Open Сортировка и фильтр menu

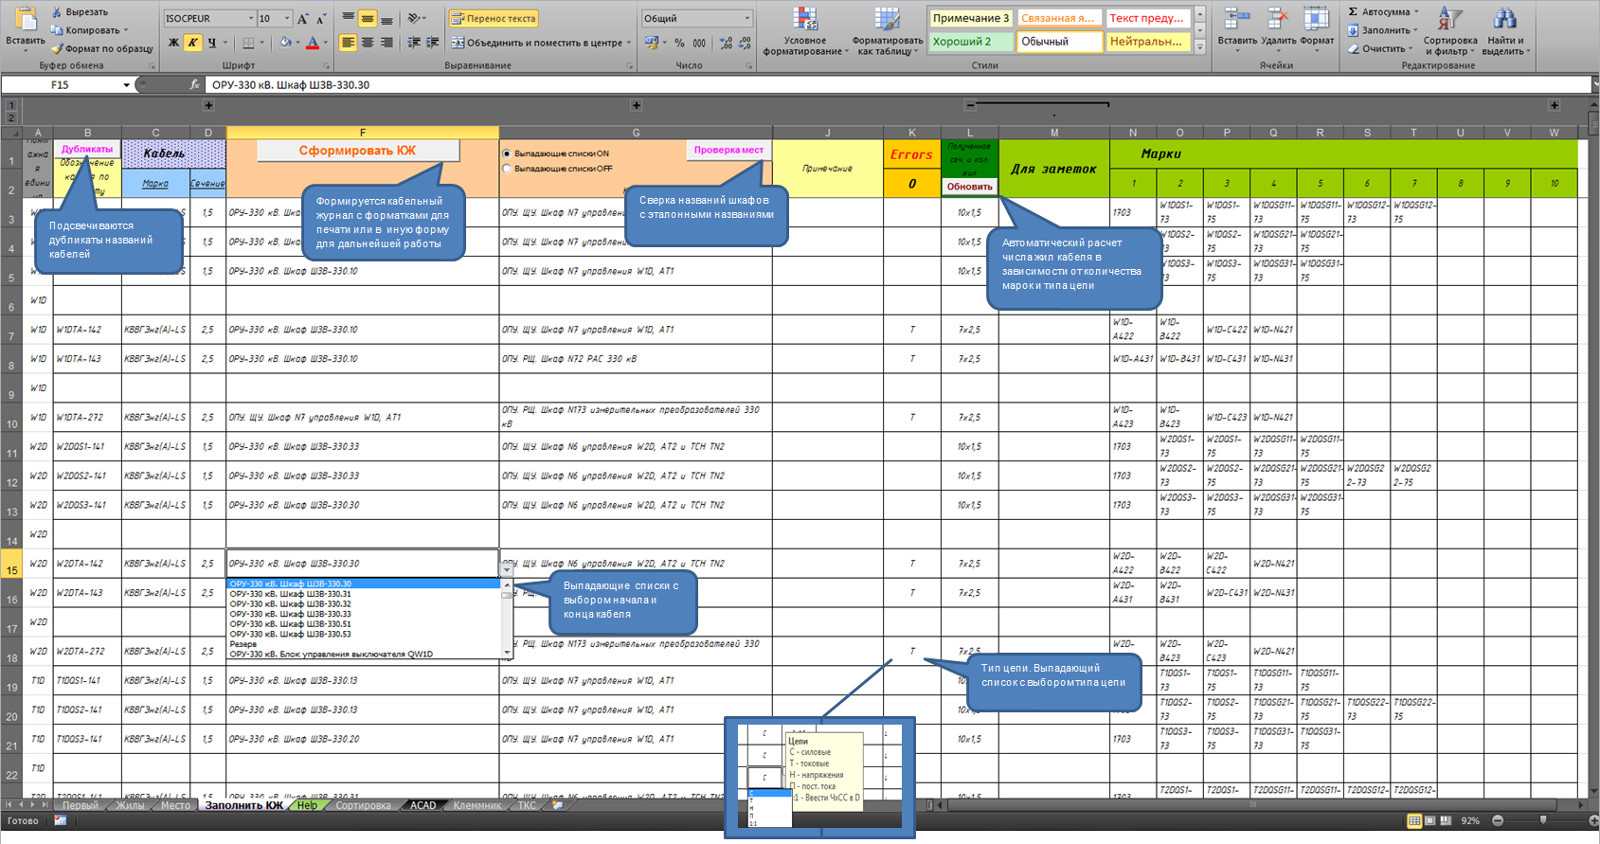pyautogui.click(x=1450, y=31)
